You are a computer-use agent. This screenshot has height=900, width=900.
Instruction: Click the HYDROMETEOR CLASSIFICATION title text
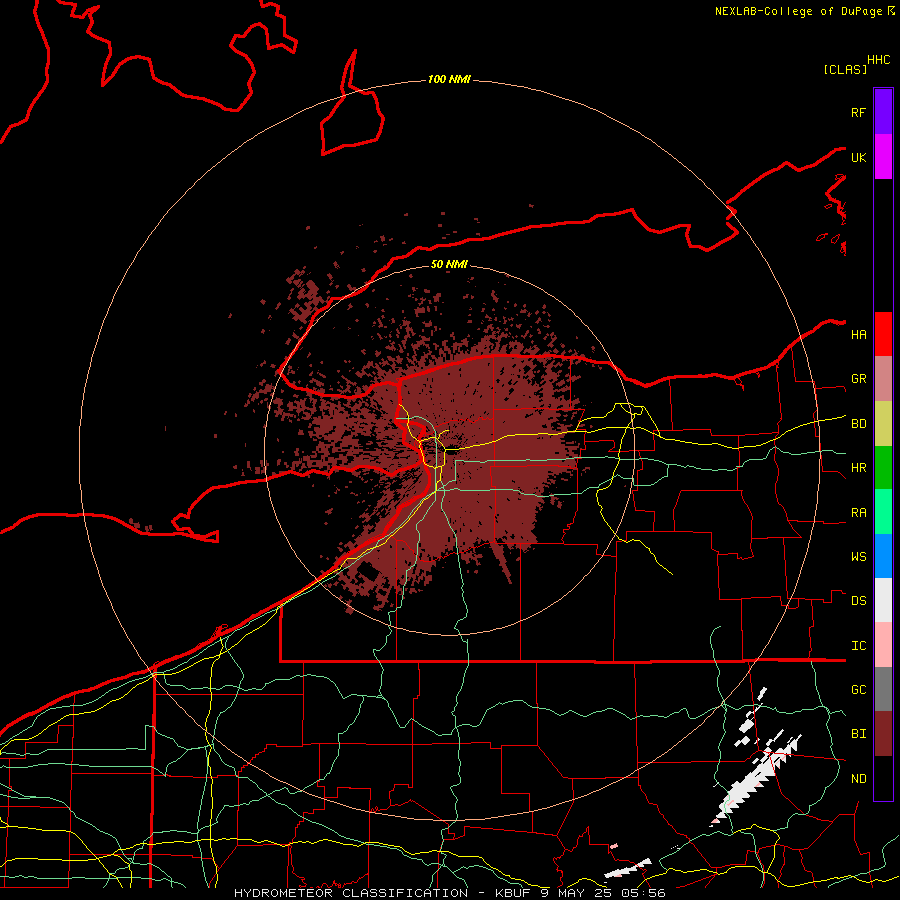[x=351, y=893]
